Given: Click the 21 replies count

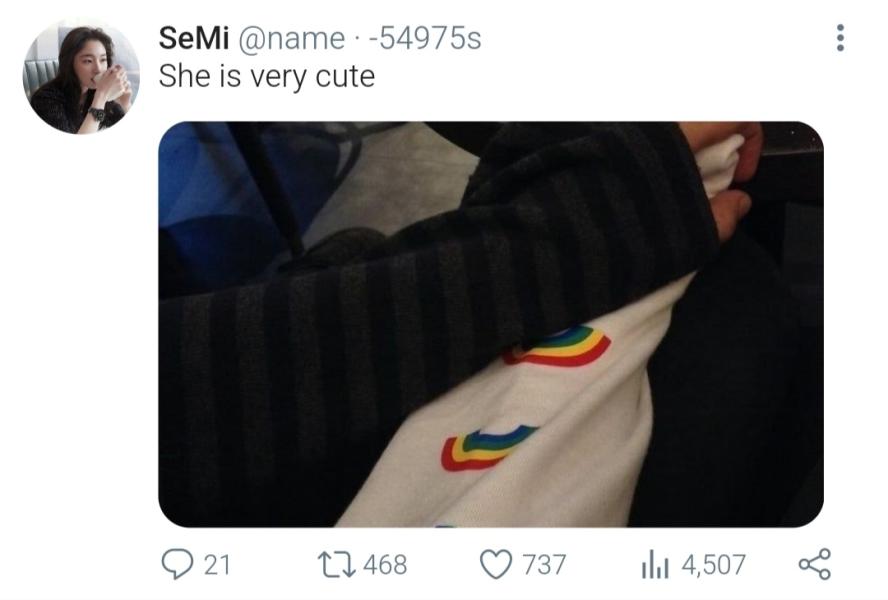Looking at the screenshot, I should click(x=217, y=565).
